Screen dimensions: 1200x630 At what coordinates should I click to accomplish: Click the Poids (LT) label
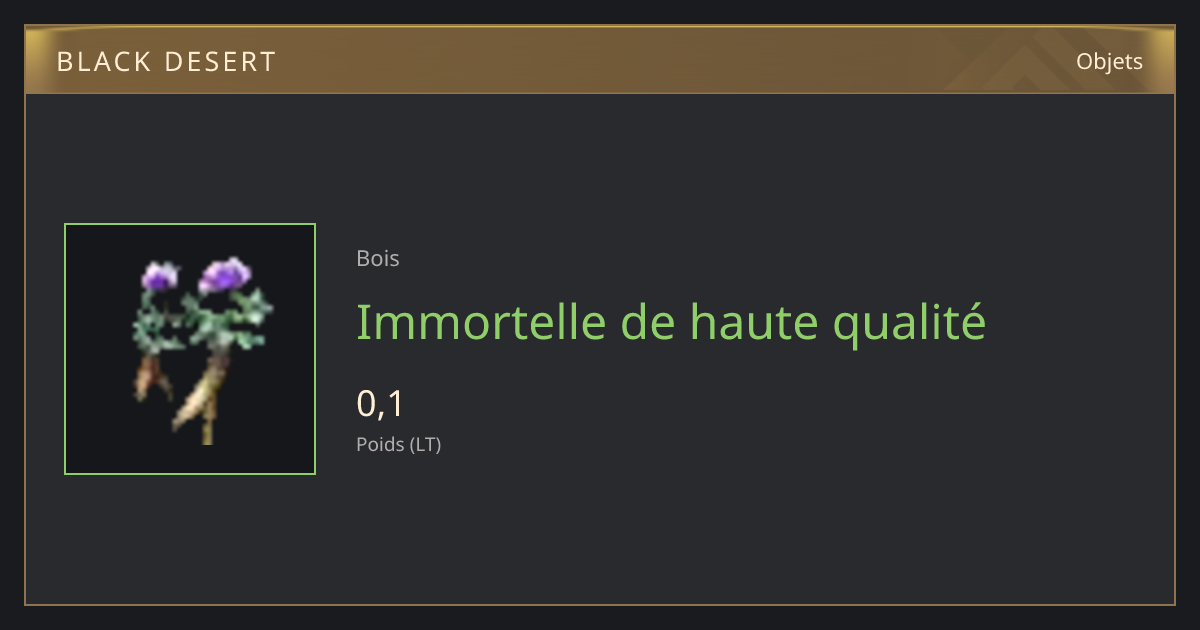pyautogui.click(x=399, y=444)
